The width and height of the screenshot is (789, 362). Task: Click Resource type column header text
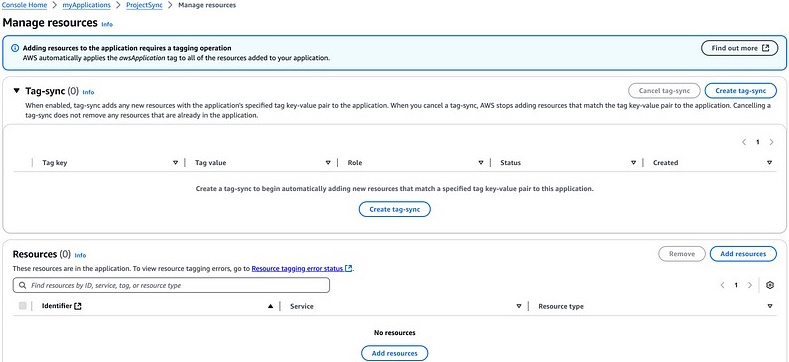tap(561, 306)
